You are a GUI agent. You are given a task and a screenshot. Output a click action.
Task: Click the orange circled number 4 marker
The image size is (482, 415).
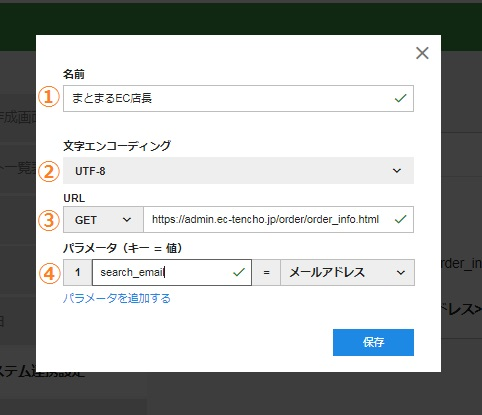(x=49, y=273)
